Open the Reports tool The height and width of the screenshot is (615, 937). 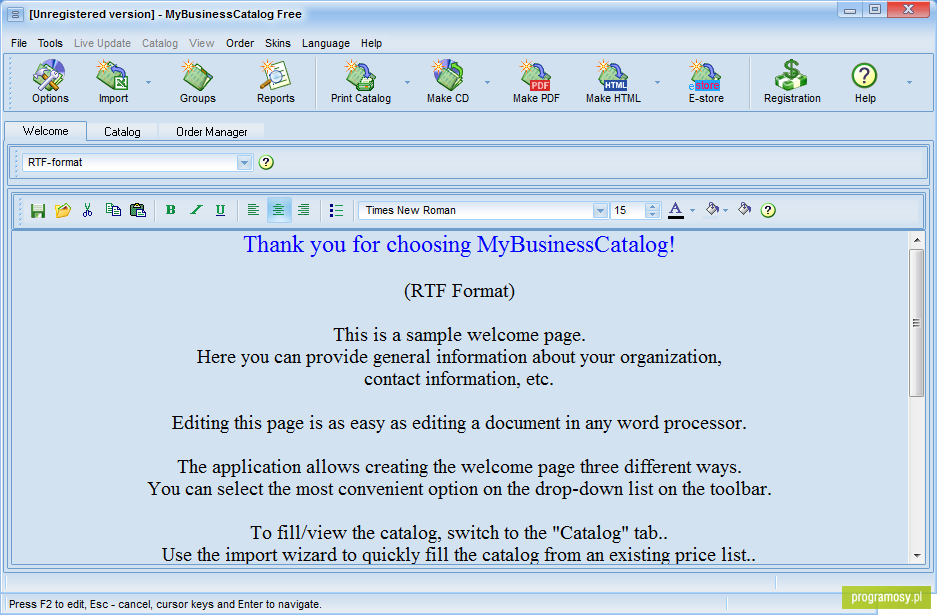(x=275, y=82)
